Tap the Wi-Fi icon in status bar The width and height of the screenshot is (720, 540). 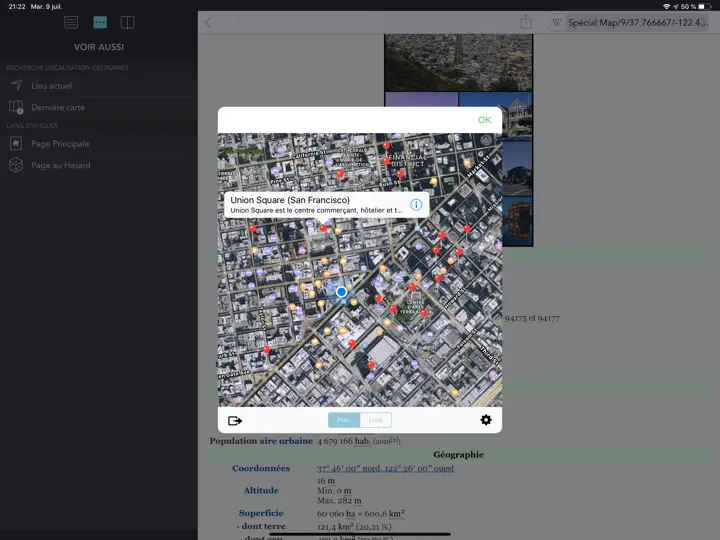coord(666,6)
